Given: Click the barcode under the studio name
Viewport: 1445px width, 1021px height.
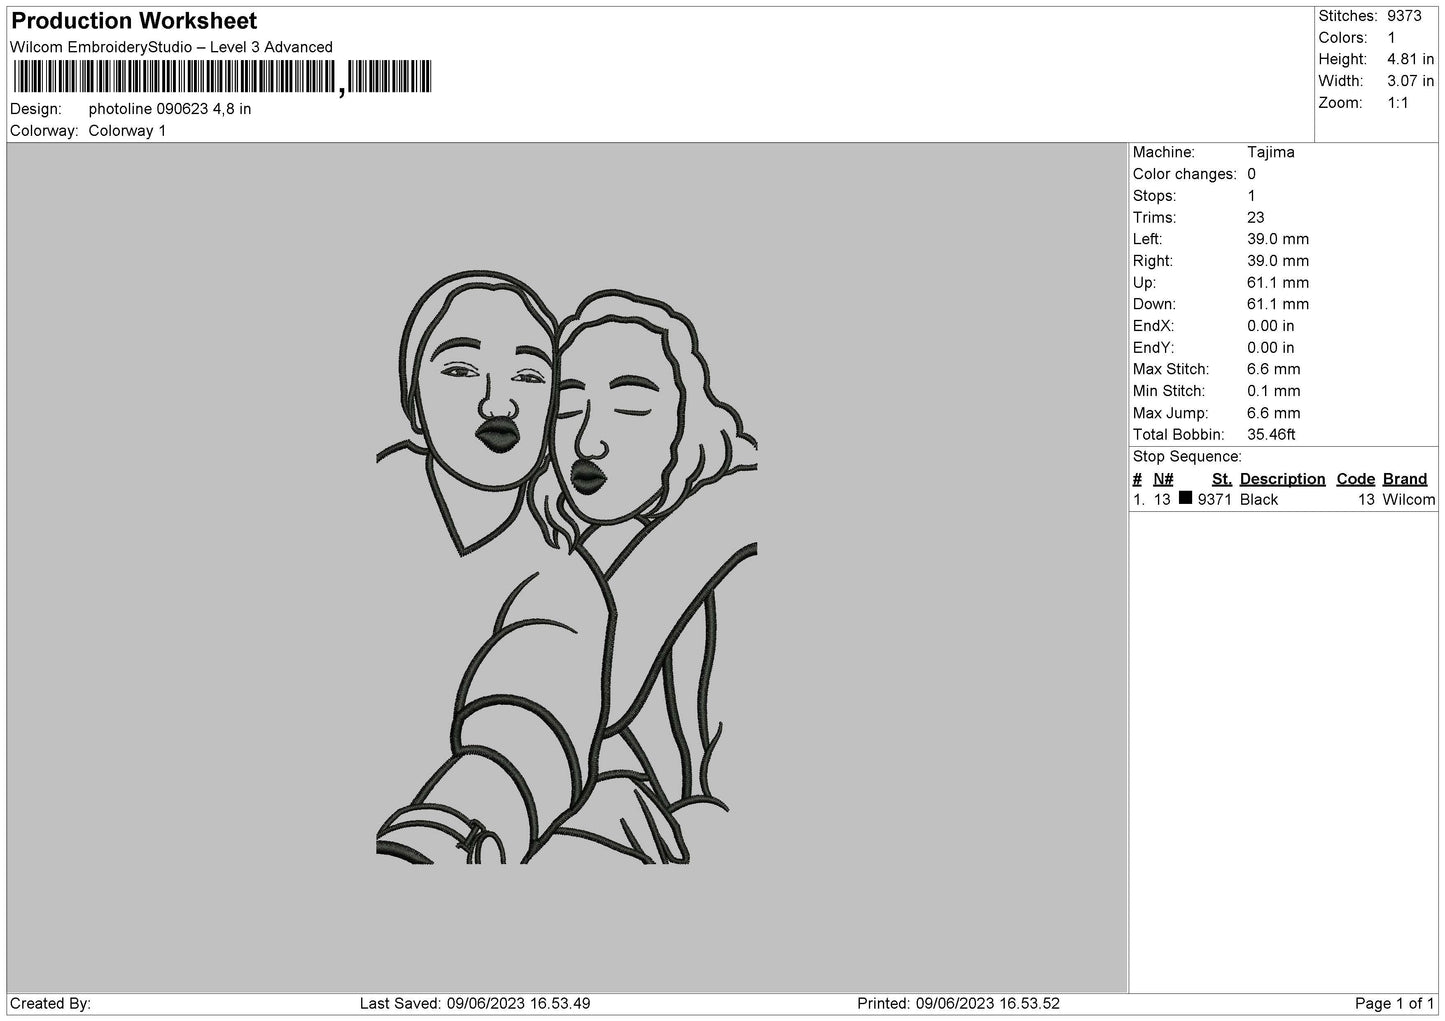Looking at the screenshot, I should tap(222, 77).
